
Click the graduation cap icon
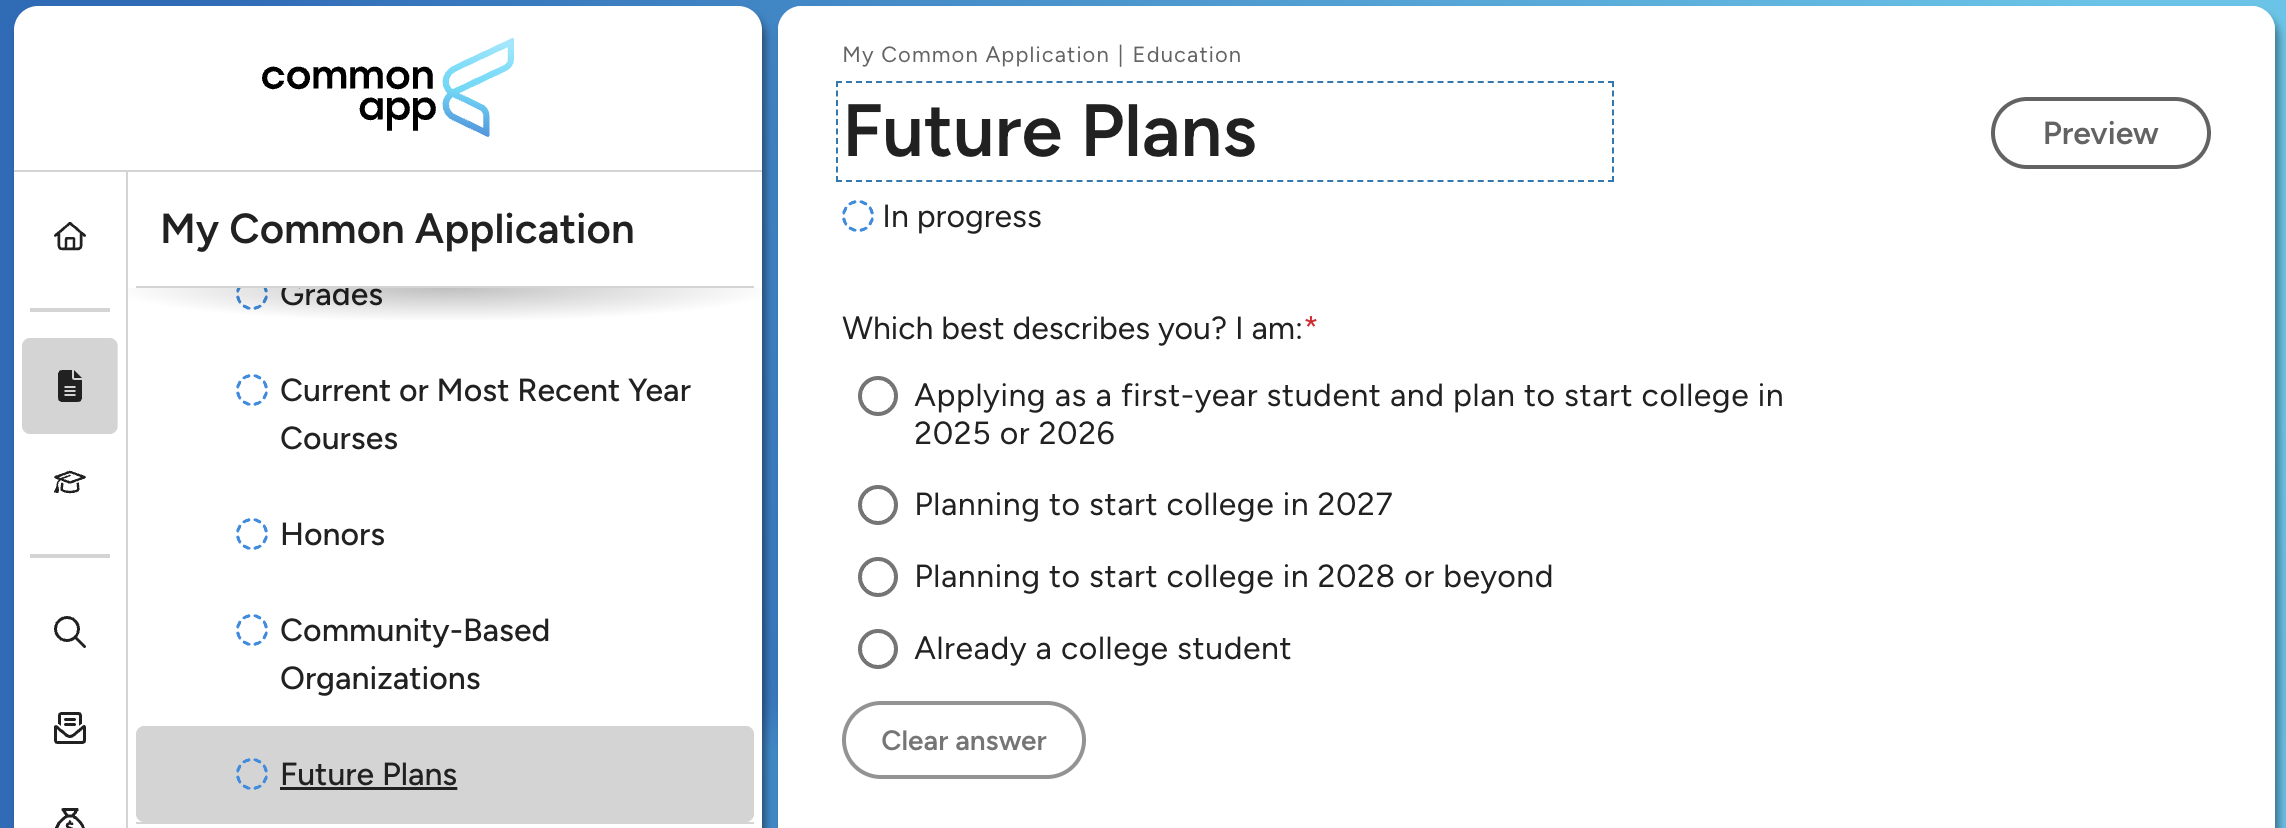(70, 483)
